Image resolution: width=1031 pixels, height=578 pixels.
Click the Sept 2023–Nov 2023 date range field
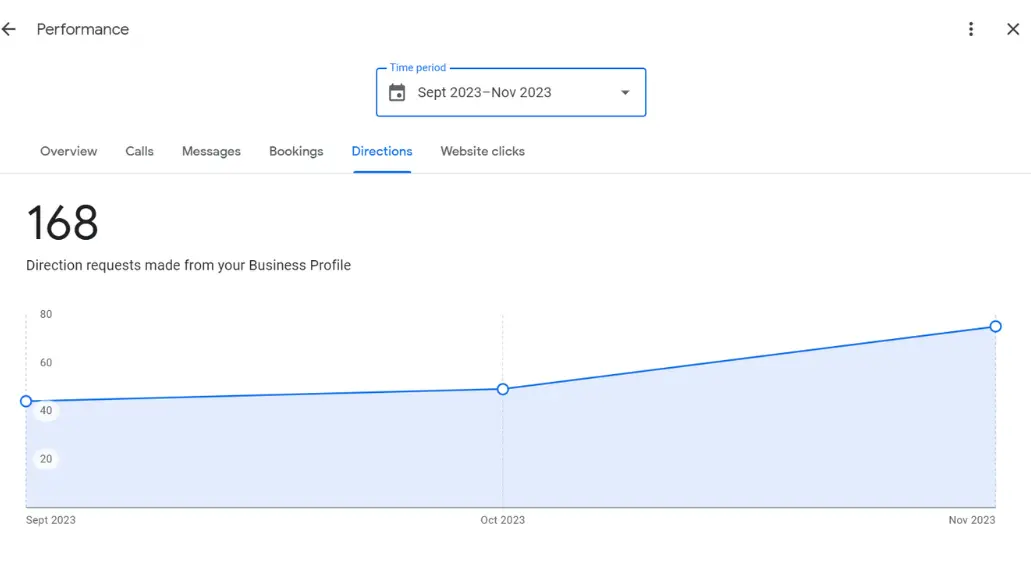[x=511, y=92]
